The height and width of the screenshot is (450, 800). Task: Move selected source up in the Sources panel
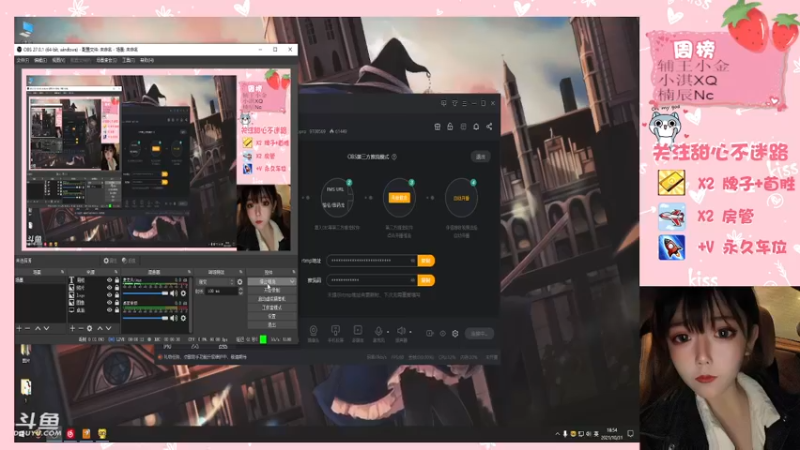pos(100,329)
